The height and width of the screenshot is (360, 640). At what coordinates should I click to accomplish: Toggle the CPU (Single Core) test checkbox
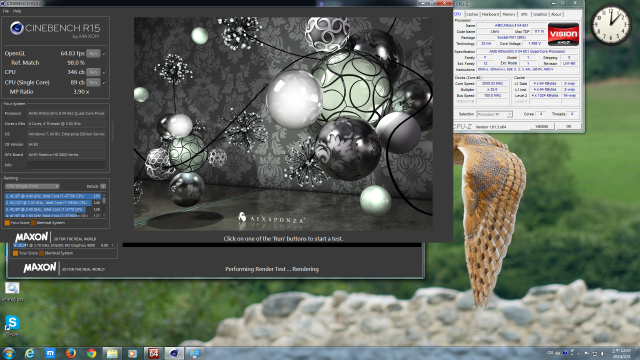click(x=104, y=82)
